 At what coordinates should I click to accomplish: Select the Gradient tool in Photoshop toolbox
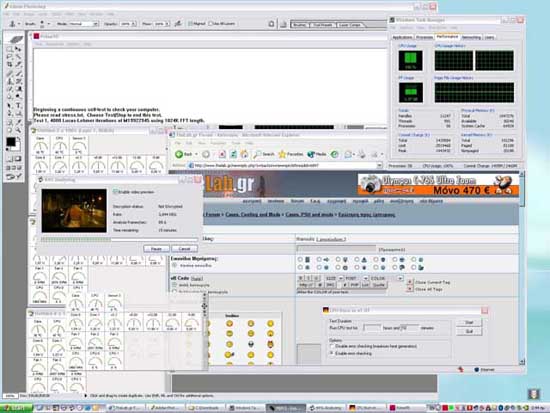(18, 89)
